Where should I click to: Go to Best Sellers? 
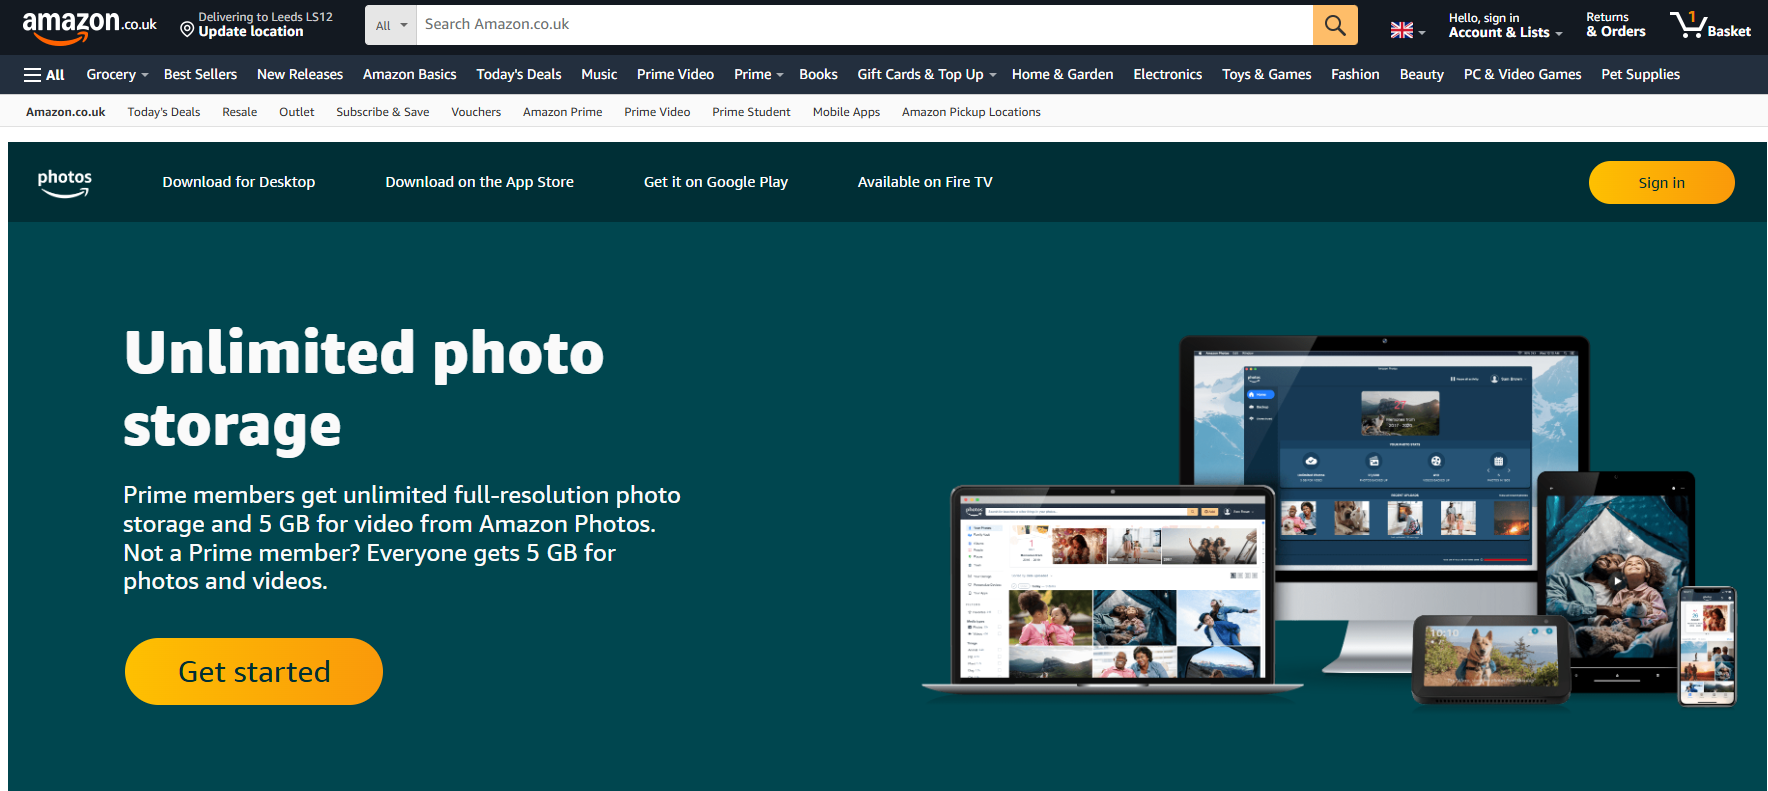[200, 75]
